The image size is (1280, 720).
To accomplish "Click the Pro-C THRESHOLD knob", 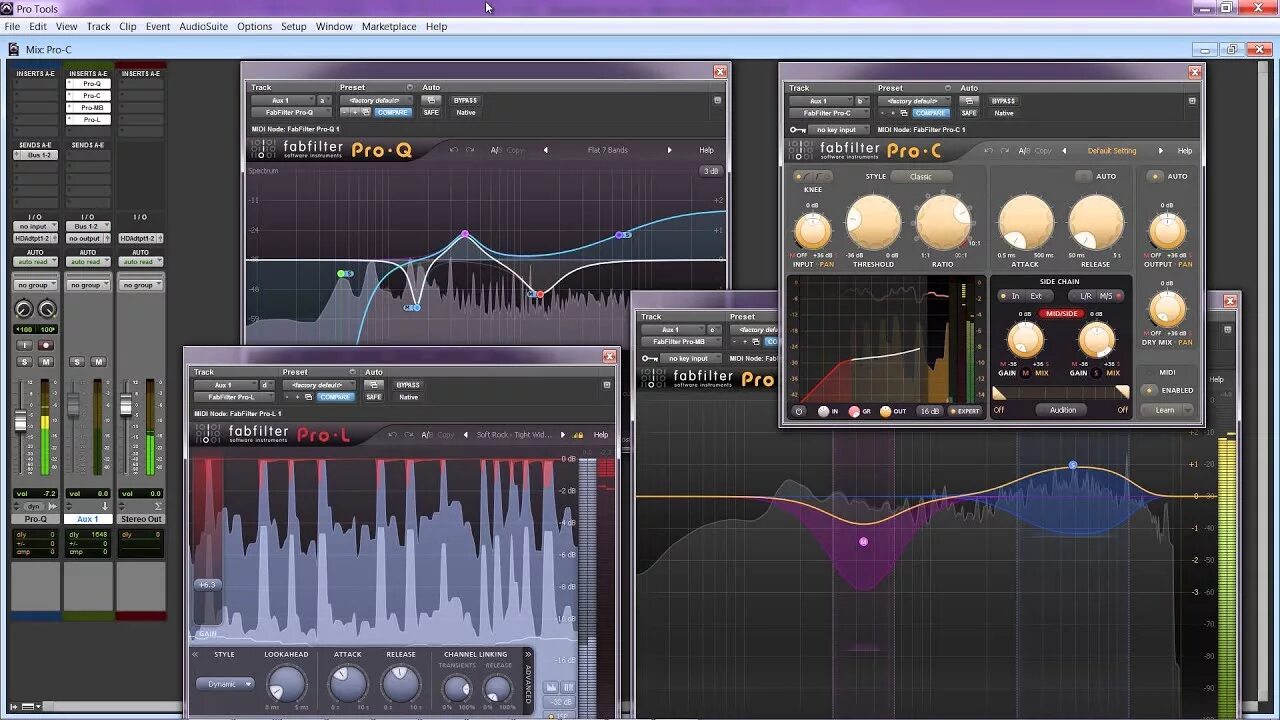I will [873, 222].
